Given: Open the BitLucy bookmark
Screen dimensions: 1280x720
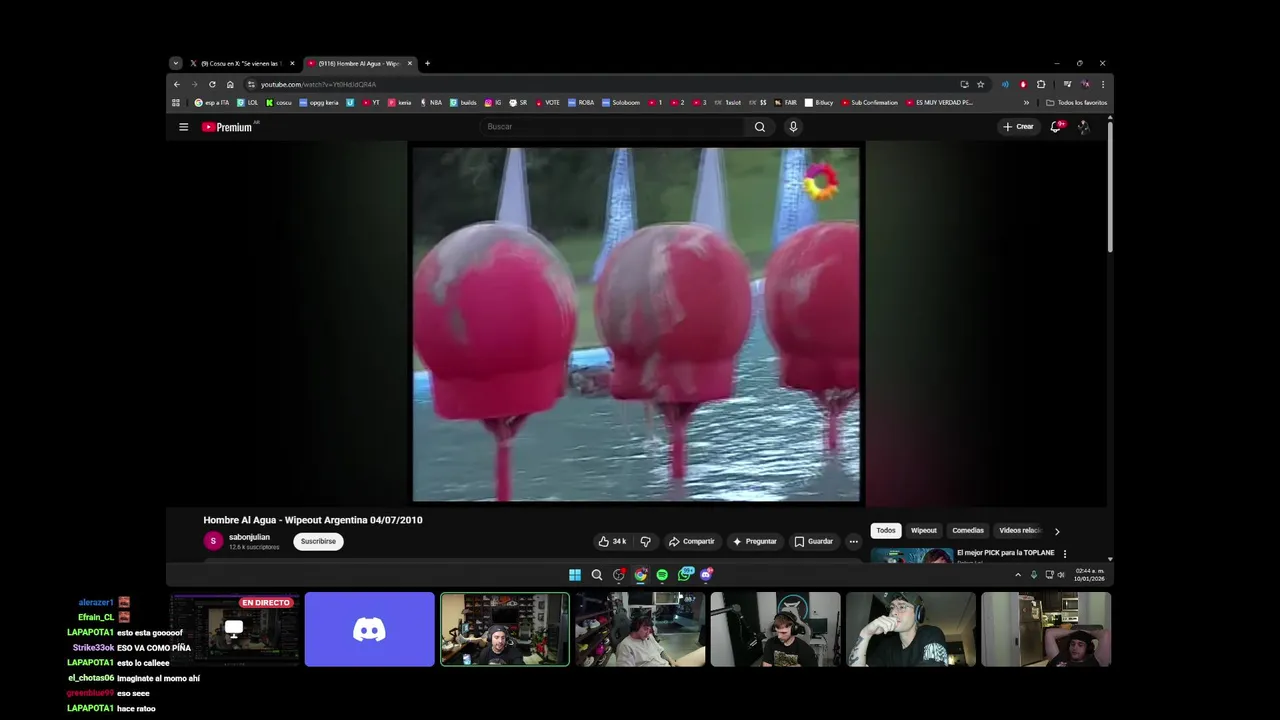Looking at the screenshot, I should (819, 102).
